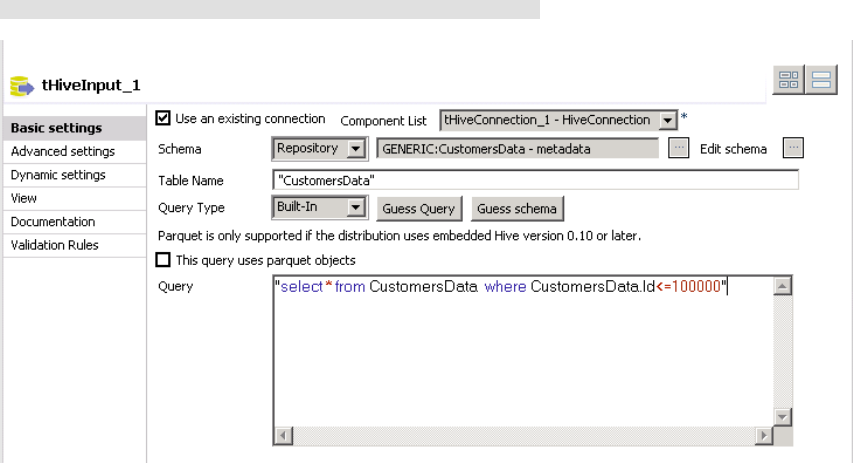The image size is (853, 463).
Task: Open the Documentation tab
Action: click(x=75, y=221)
